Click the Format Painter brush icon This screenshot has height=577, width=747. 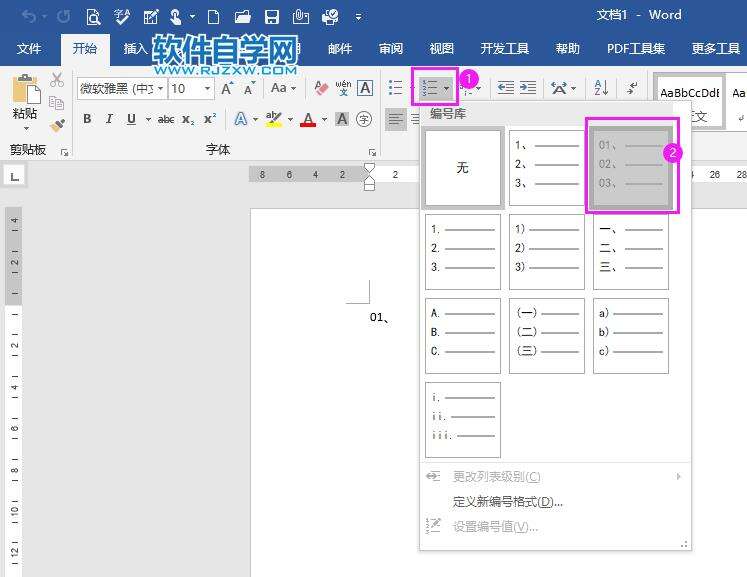[57, 125]
